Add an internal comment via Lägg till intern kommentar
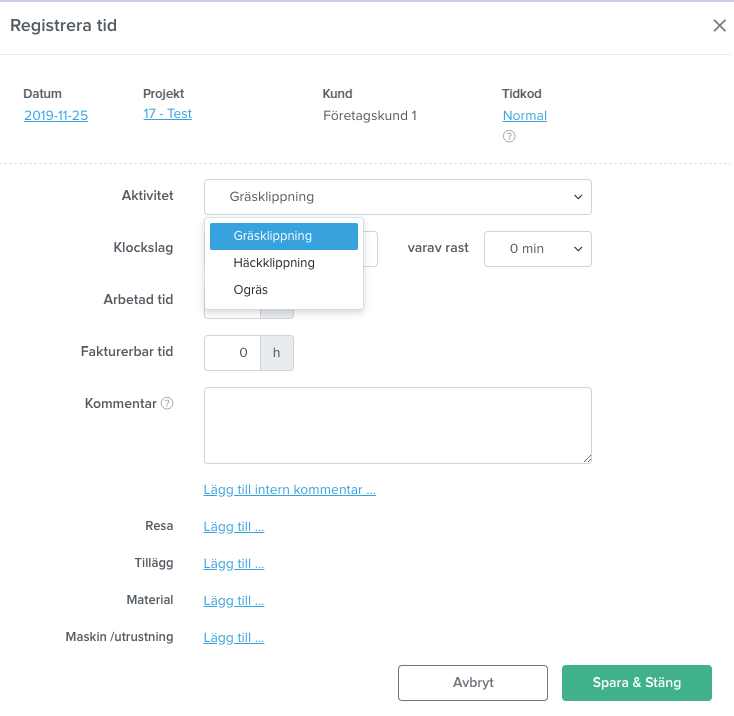This screenshot has height=716, width=734. click(289, 490)
